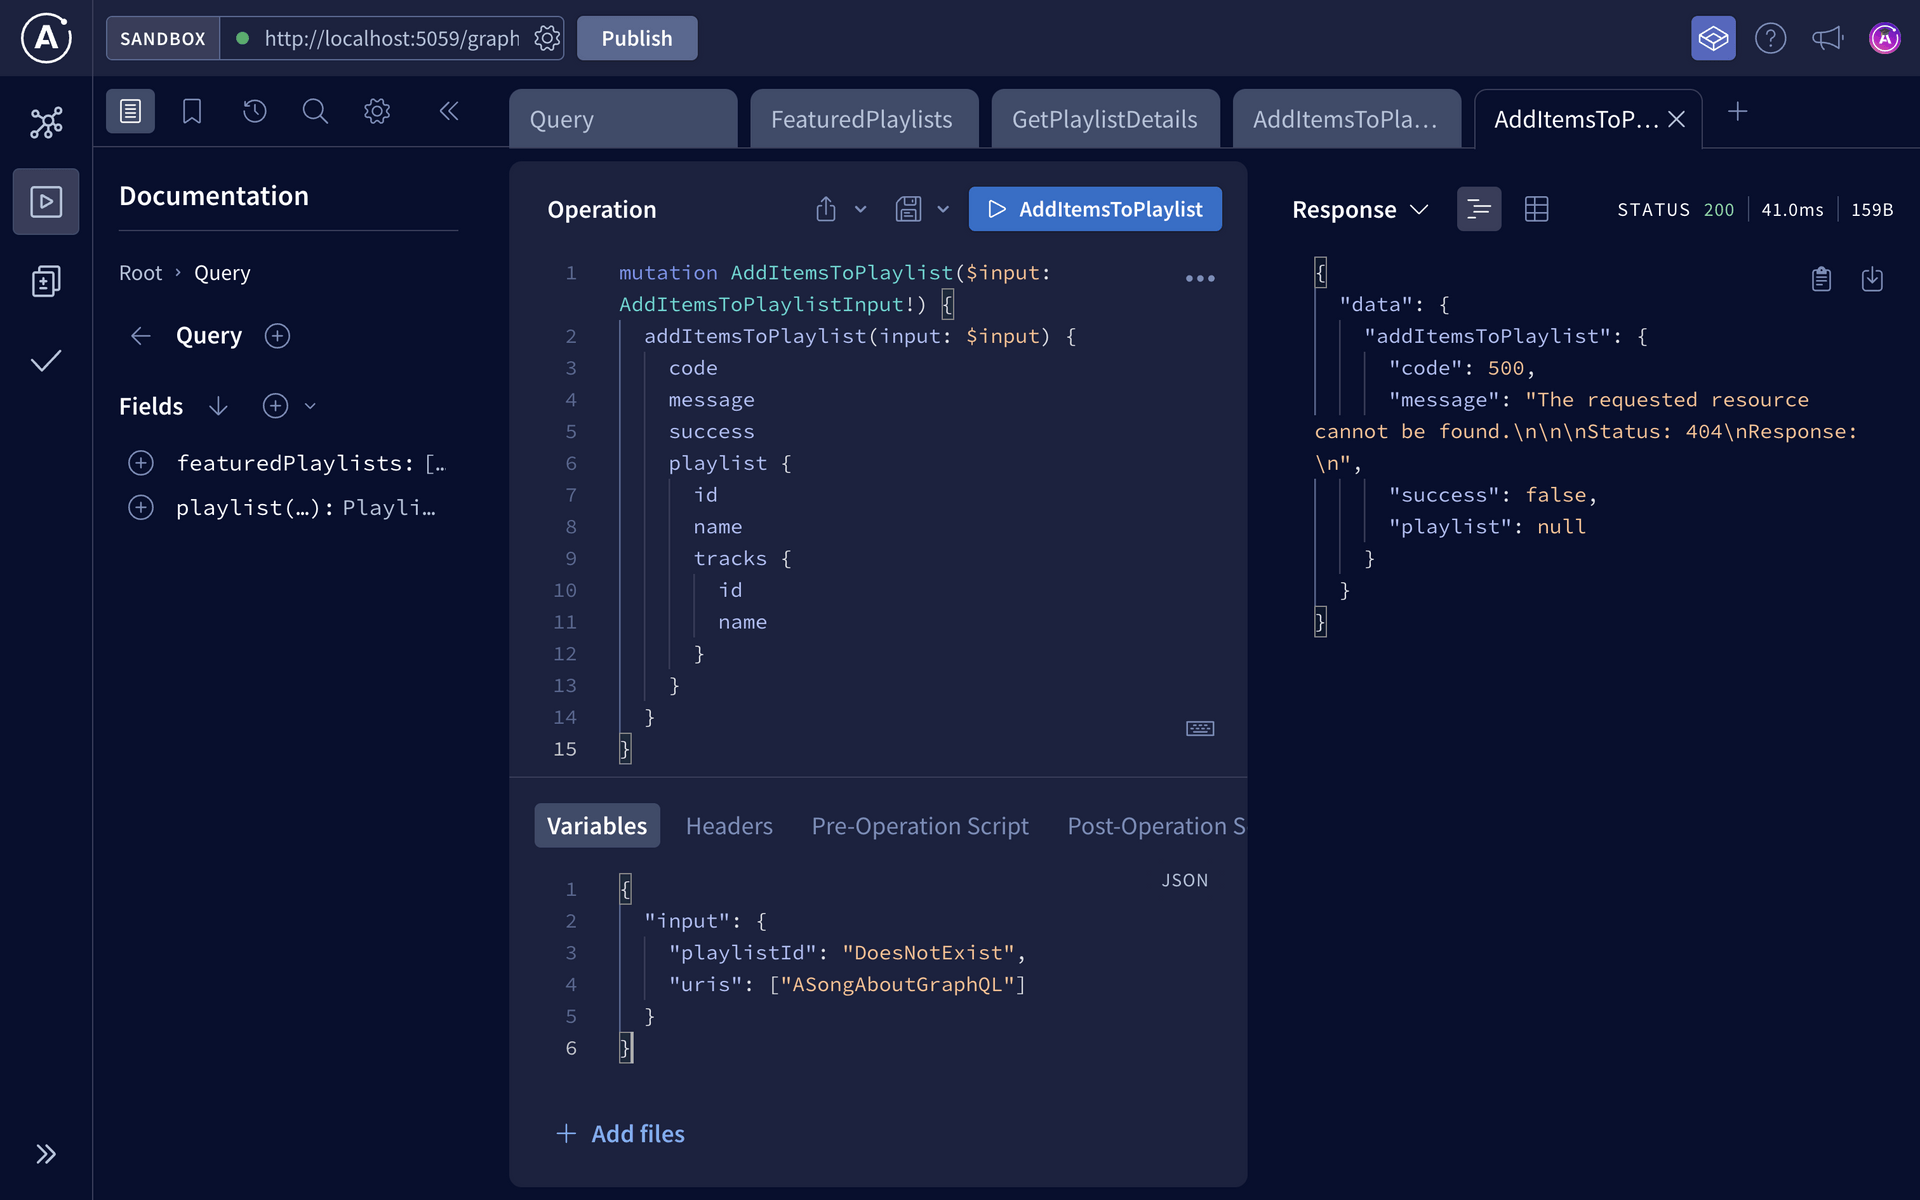
Task: Copy response using the clipboard icon
Action: click(x=1821, y=279)
